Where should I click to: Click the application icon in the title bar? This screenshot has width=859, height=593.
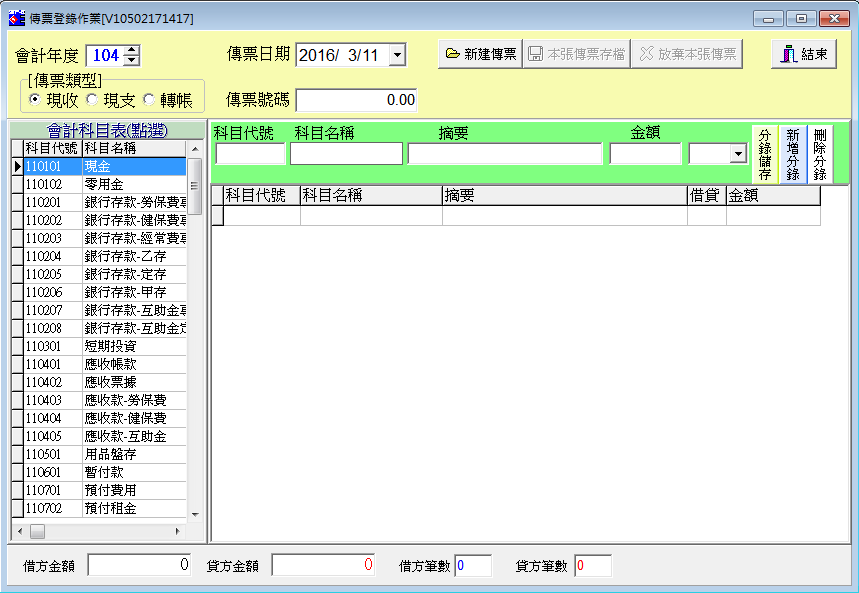(x=16, y=18)
